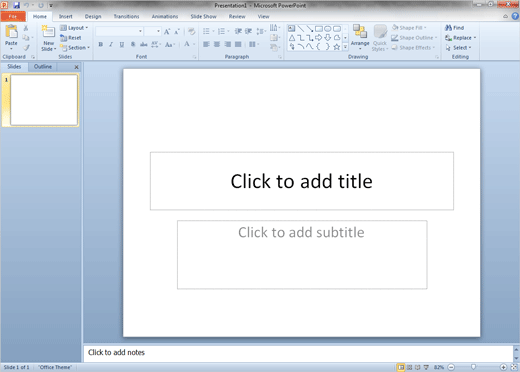Open the Design ribbon tab

pos(93,16)
